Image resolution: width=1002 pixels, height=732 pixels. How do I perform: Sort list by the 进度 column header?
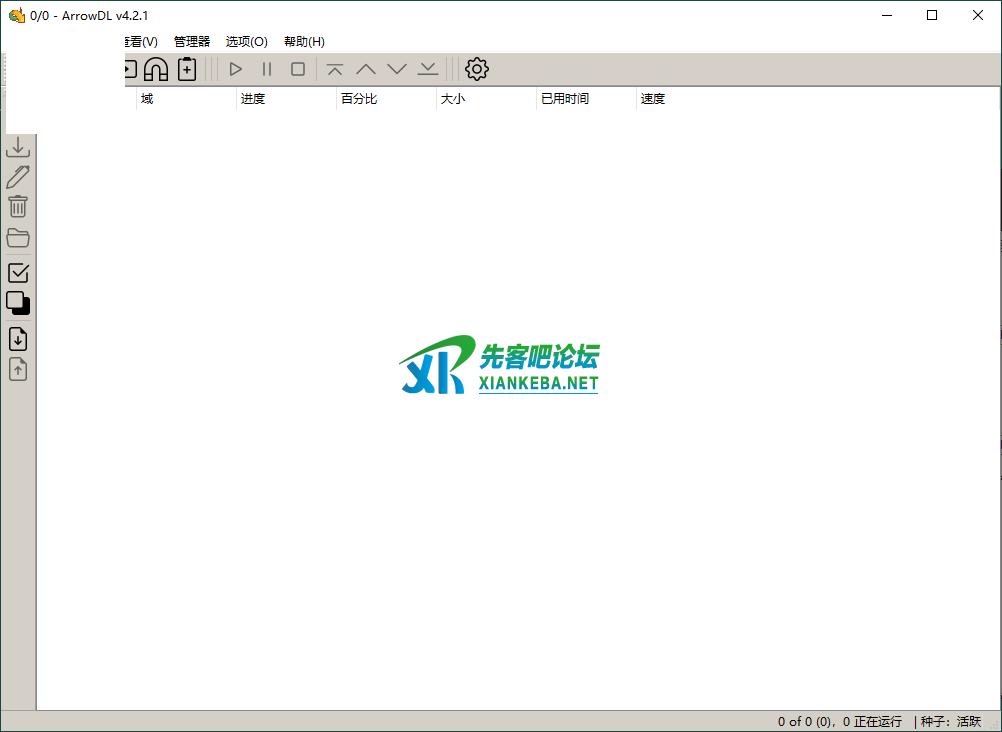[x=253, y=99]
